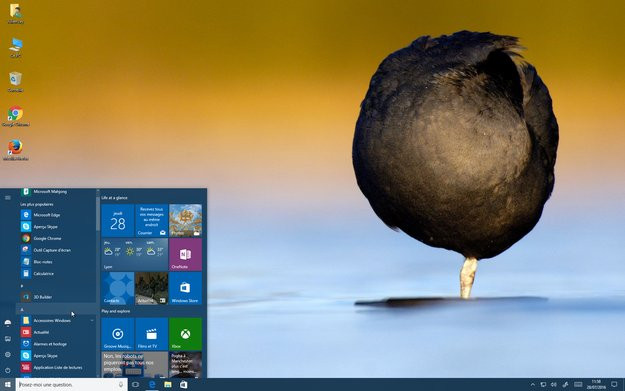The image size is (625, 391).
Task: Open the Films et TV tile
Action: (151, 334)
